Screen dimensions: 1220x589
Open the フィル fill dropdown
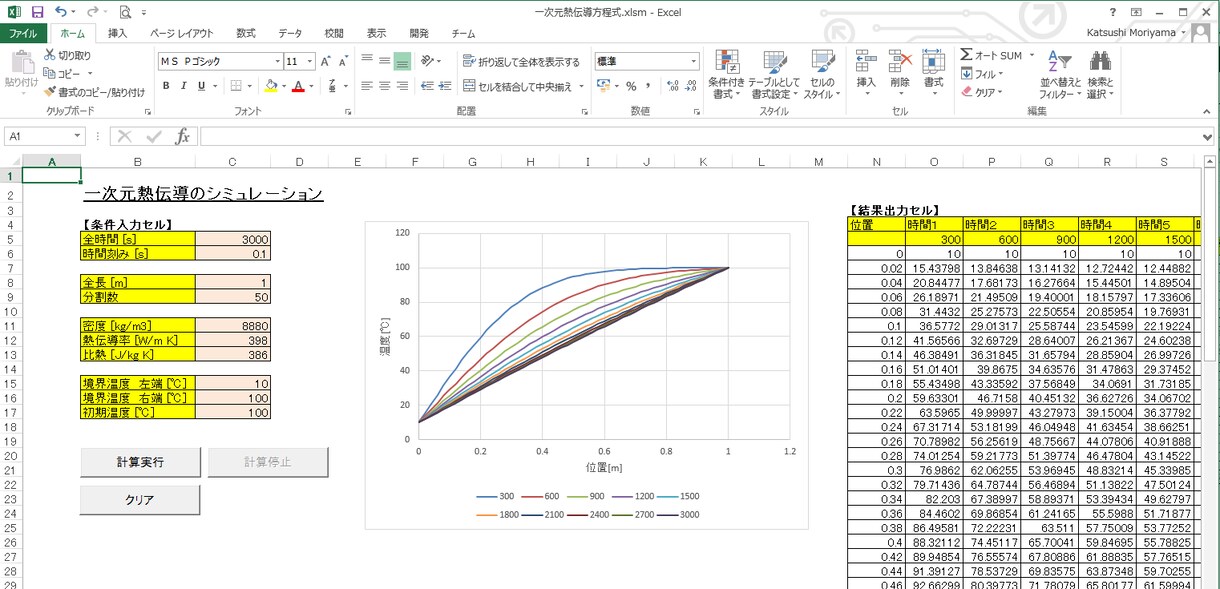(982, 74)
